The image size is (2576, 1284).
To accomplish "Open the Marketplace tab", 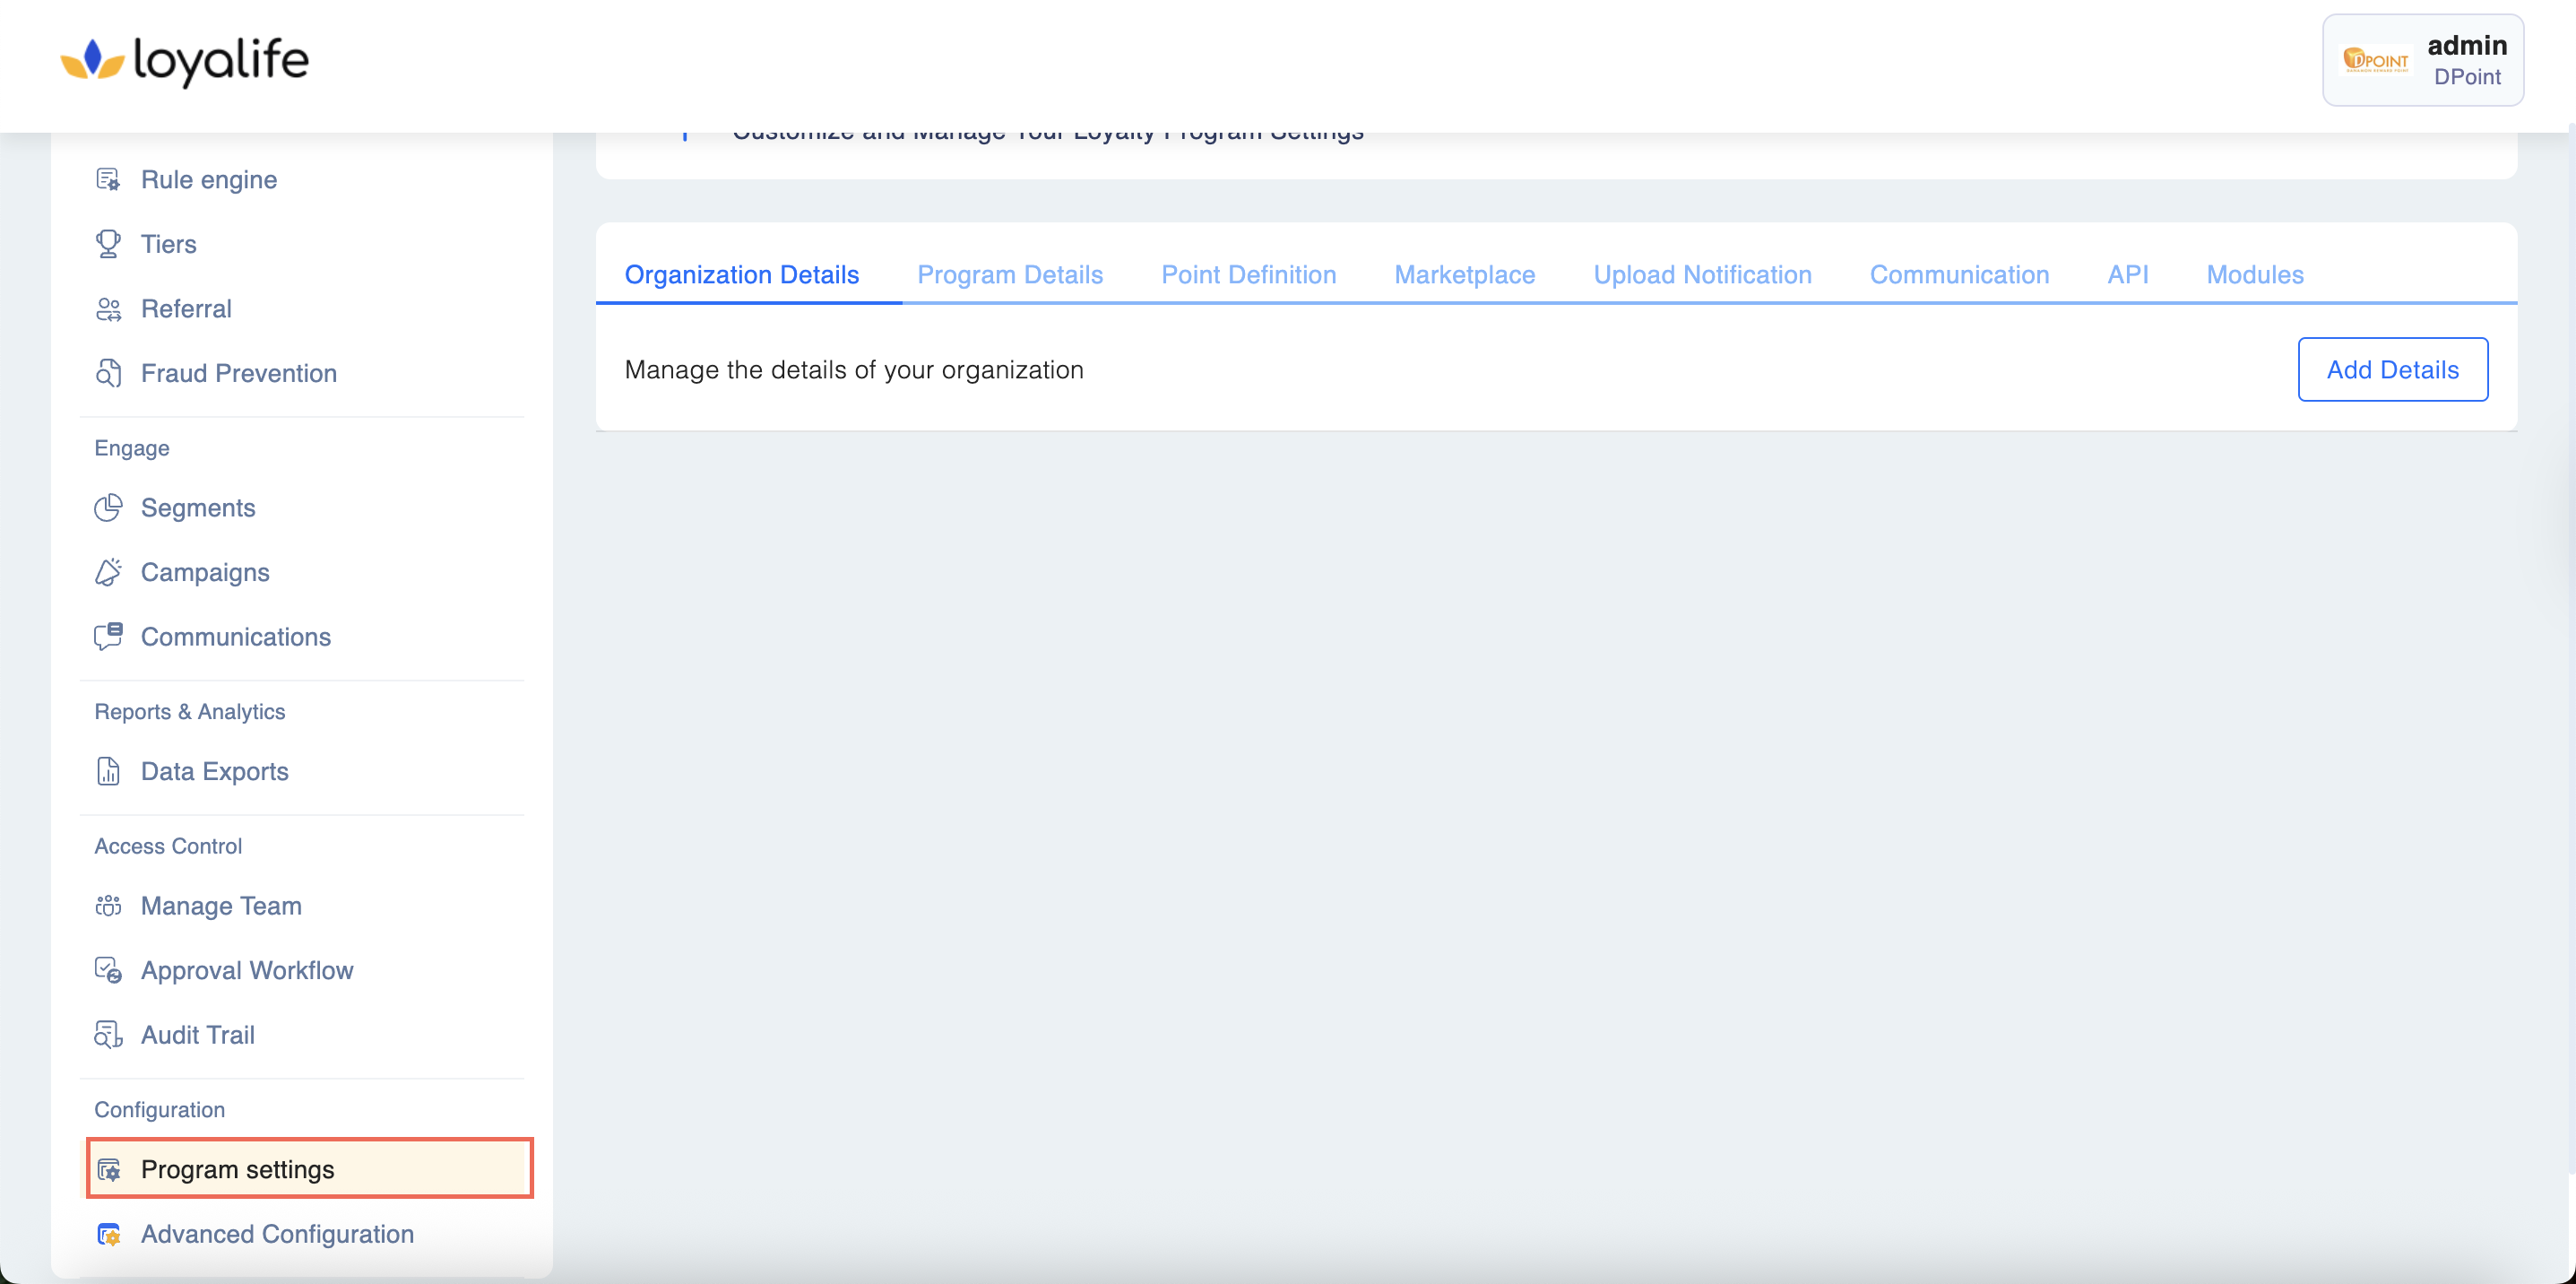I will [1464, 275].
